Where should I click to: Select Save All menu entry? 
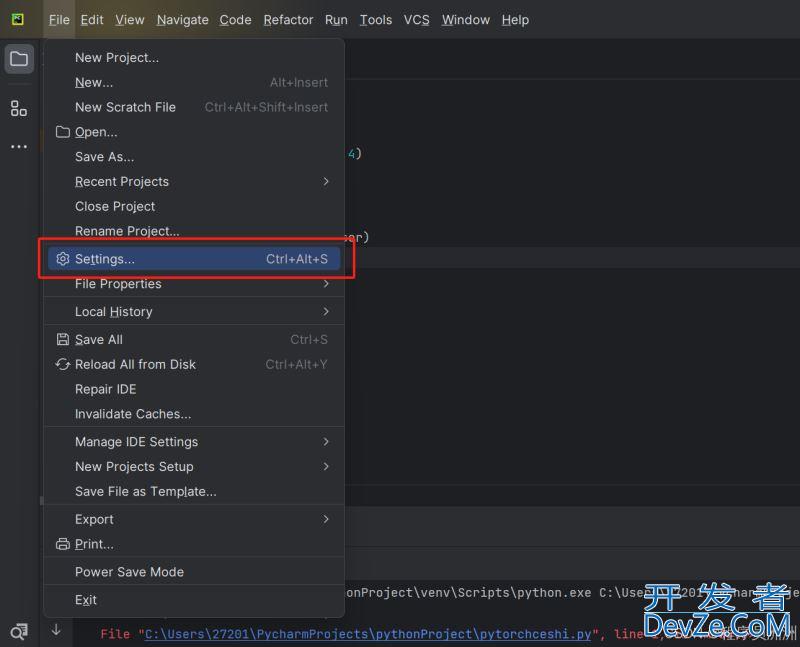click(194, 339)
